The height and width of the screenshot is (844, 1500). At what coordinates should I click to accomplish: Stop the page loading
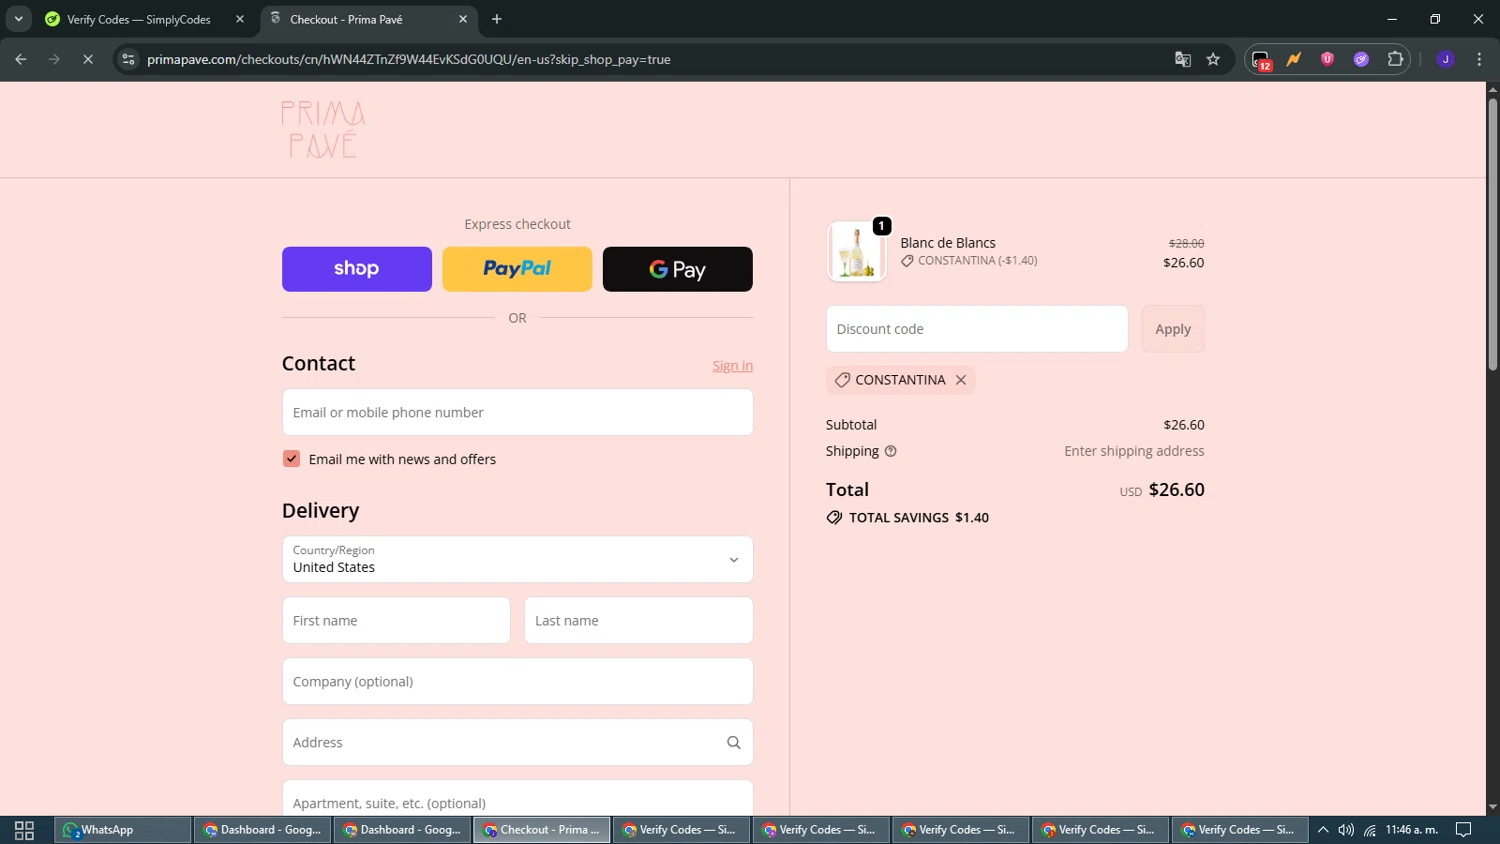pyautogui.click(x=88, y=59)
